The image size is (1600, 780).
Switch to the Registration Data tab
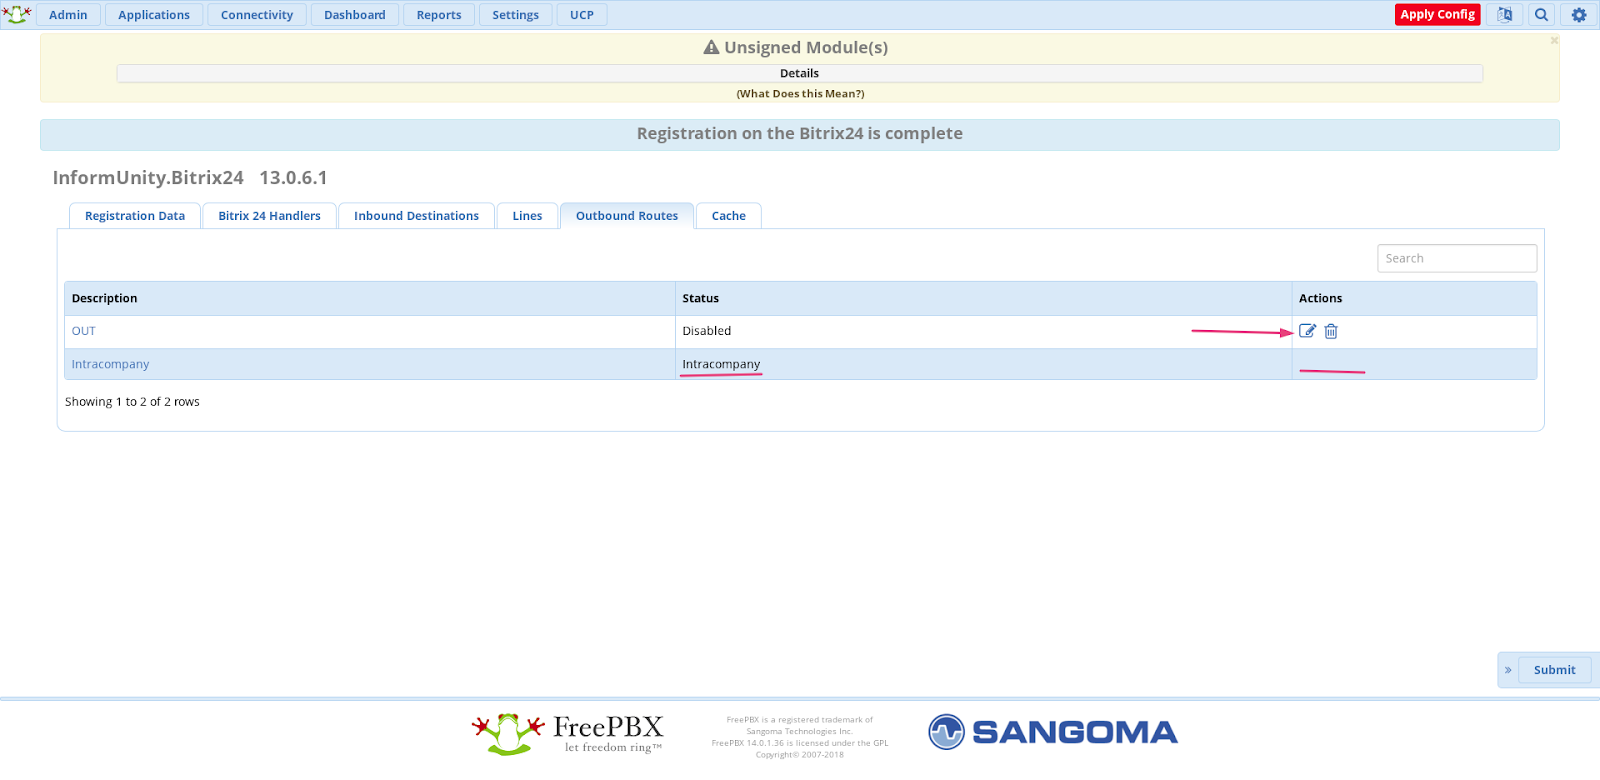pos(135,216)
